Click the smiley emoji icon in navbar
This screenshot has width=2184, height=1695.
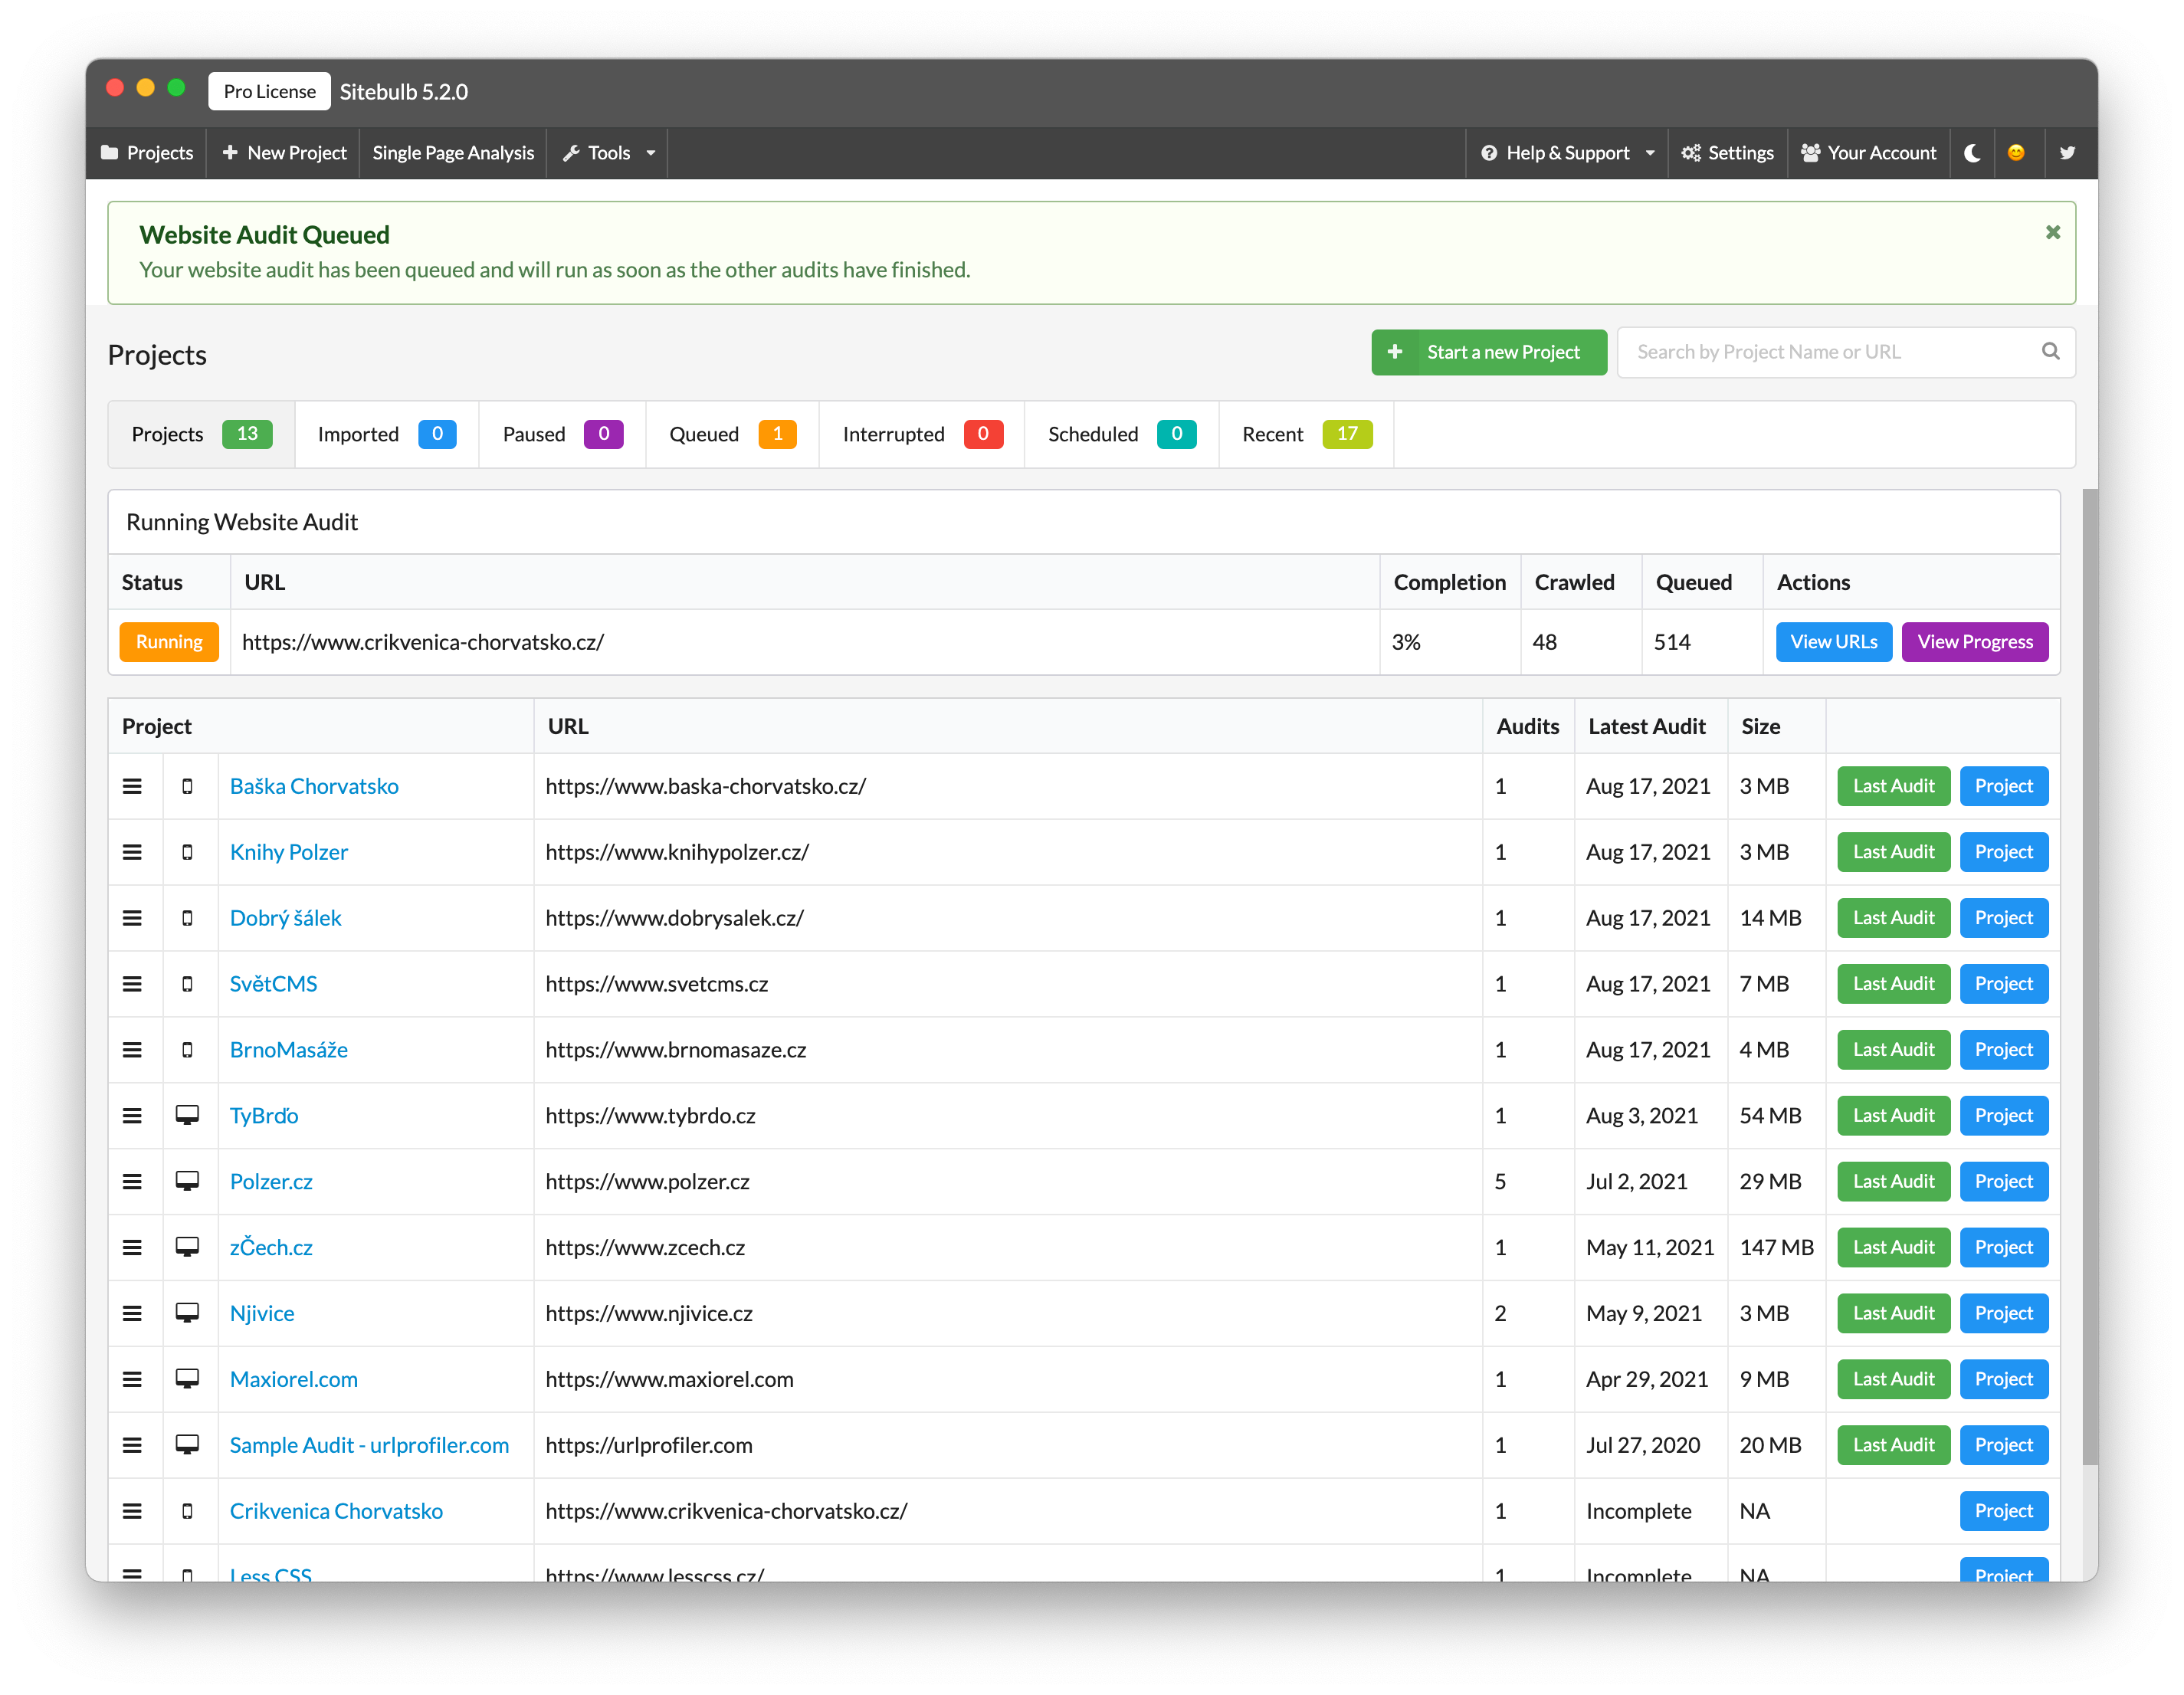point(2016,153)
